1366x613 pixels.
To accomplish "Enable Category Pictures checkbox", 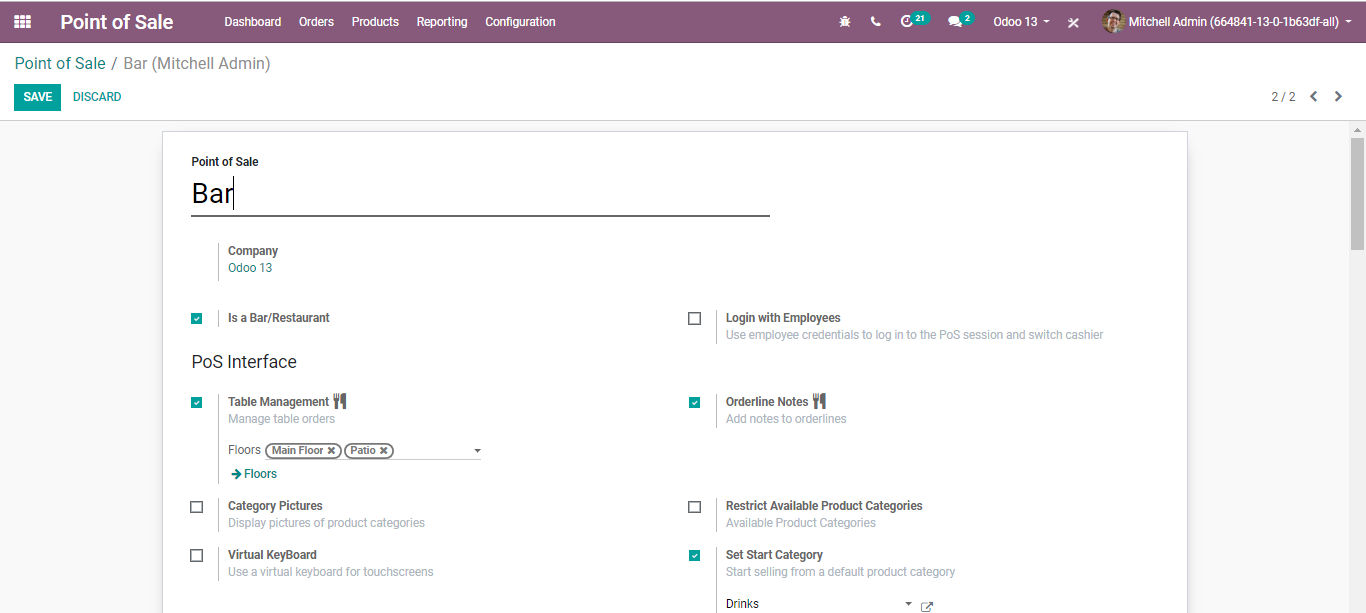I will (197, 507).
